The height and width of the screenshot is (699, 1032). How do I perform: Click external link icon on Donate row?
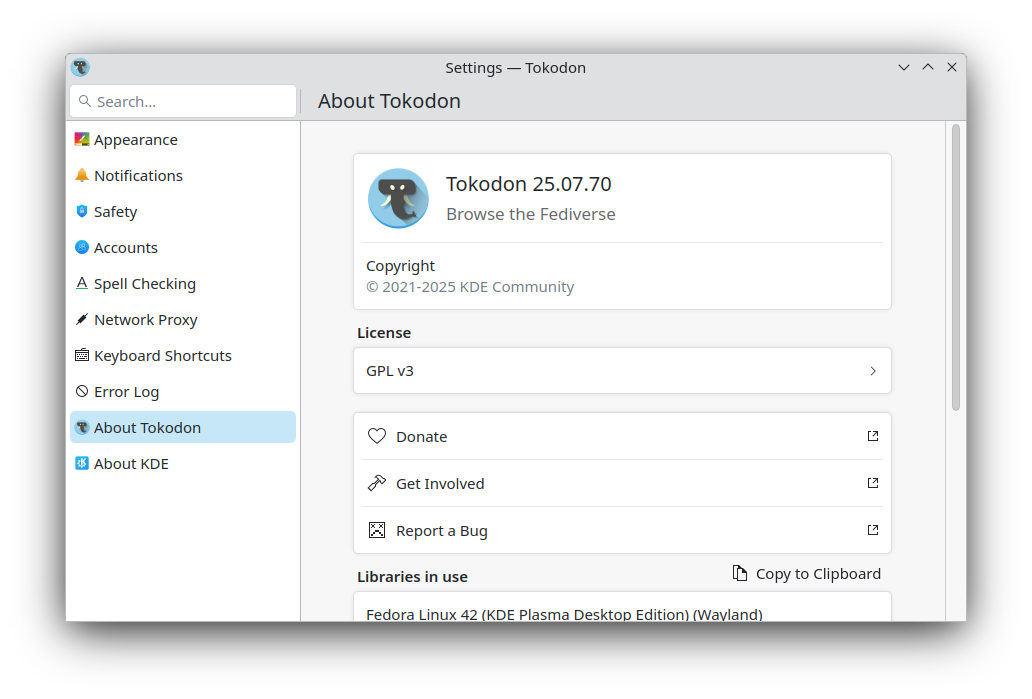click(873, 436)
